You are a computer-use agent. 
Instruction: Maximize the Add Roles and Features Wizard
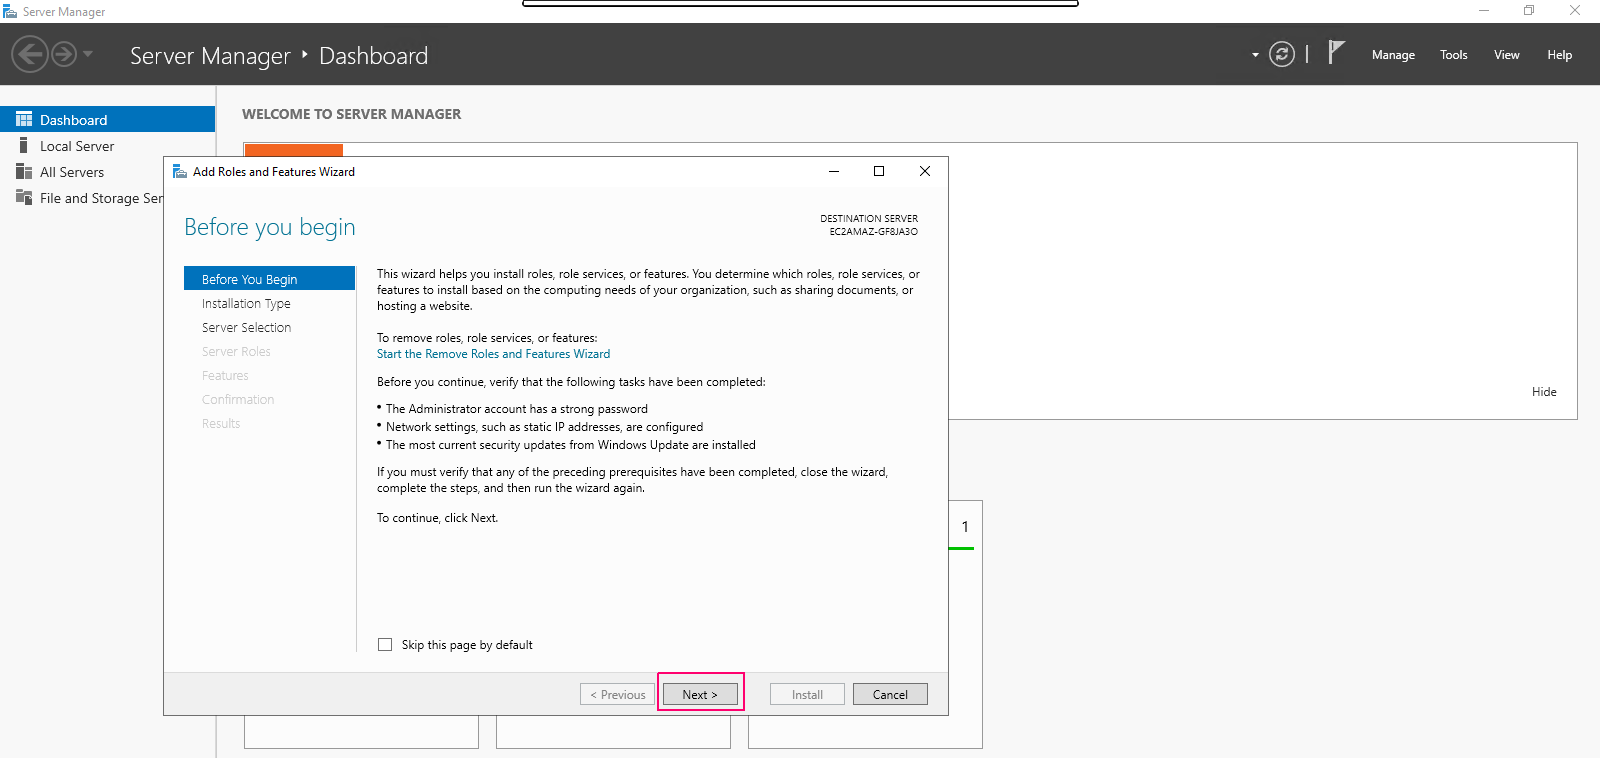[x=879, y=171]
